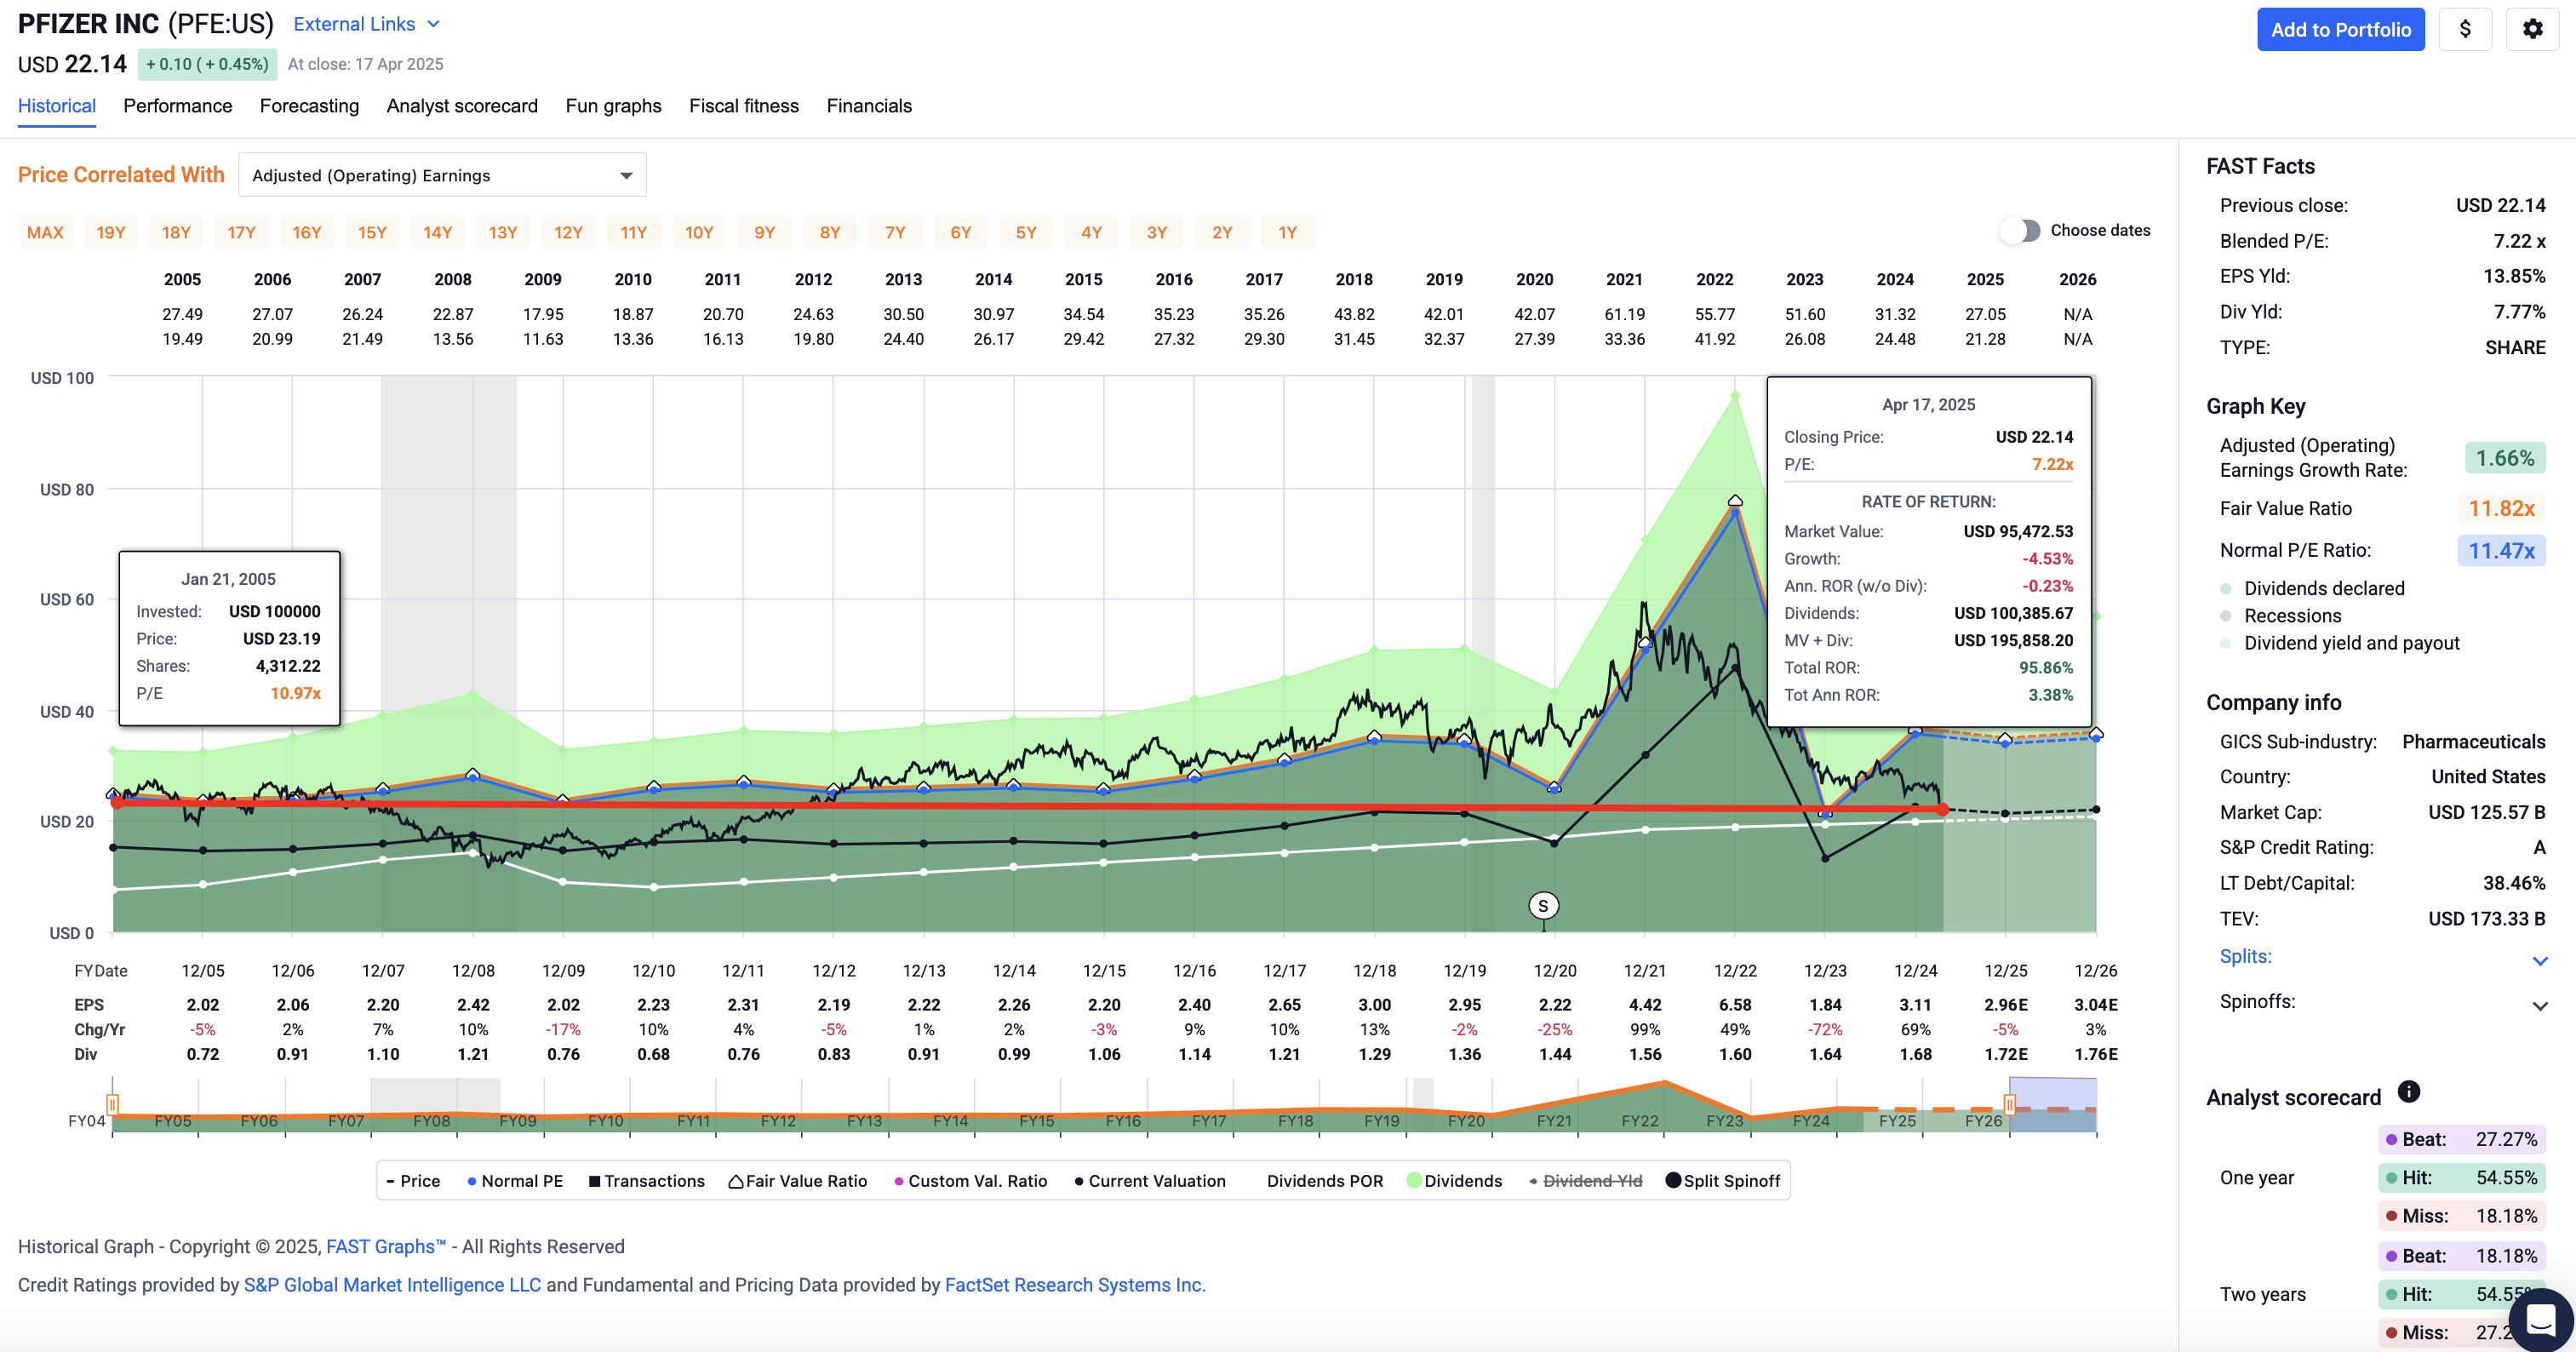The image size is (2576, 1352).
Task: Enable the Dividend Yld legend item
Action: click(x=1593, y=1181)
